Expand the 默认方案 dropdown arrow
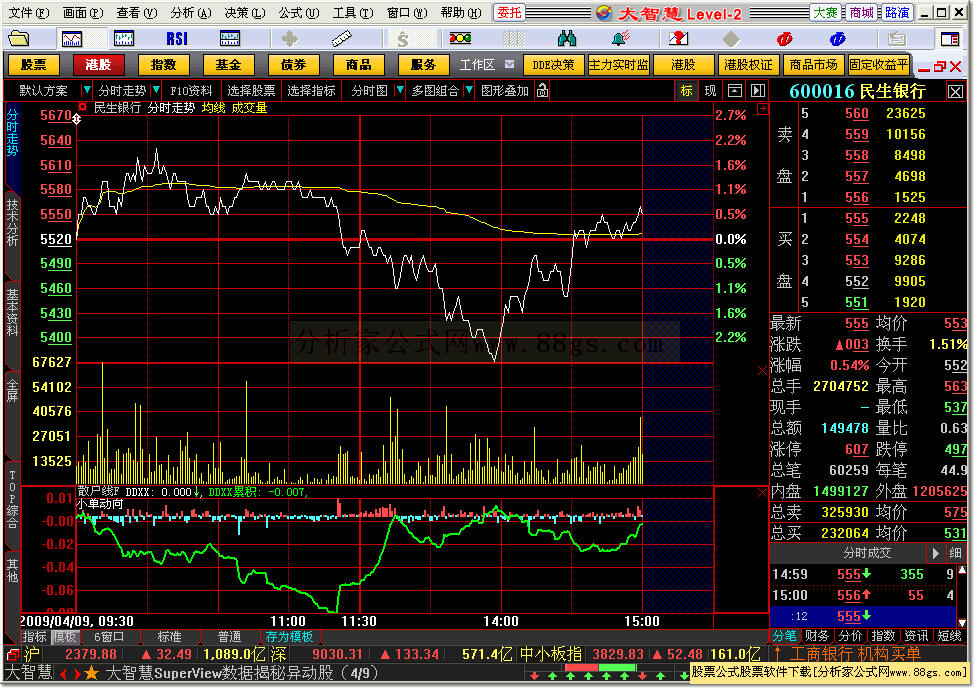This screenshot has width=977, height=690. (87, 91)
